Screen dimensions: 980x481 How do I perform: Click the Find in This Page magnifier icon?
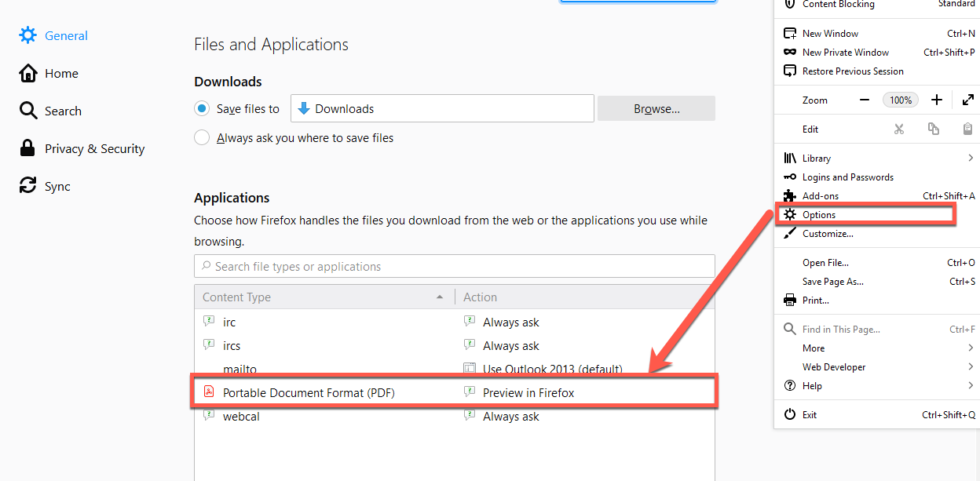[790, 329]
